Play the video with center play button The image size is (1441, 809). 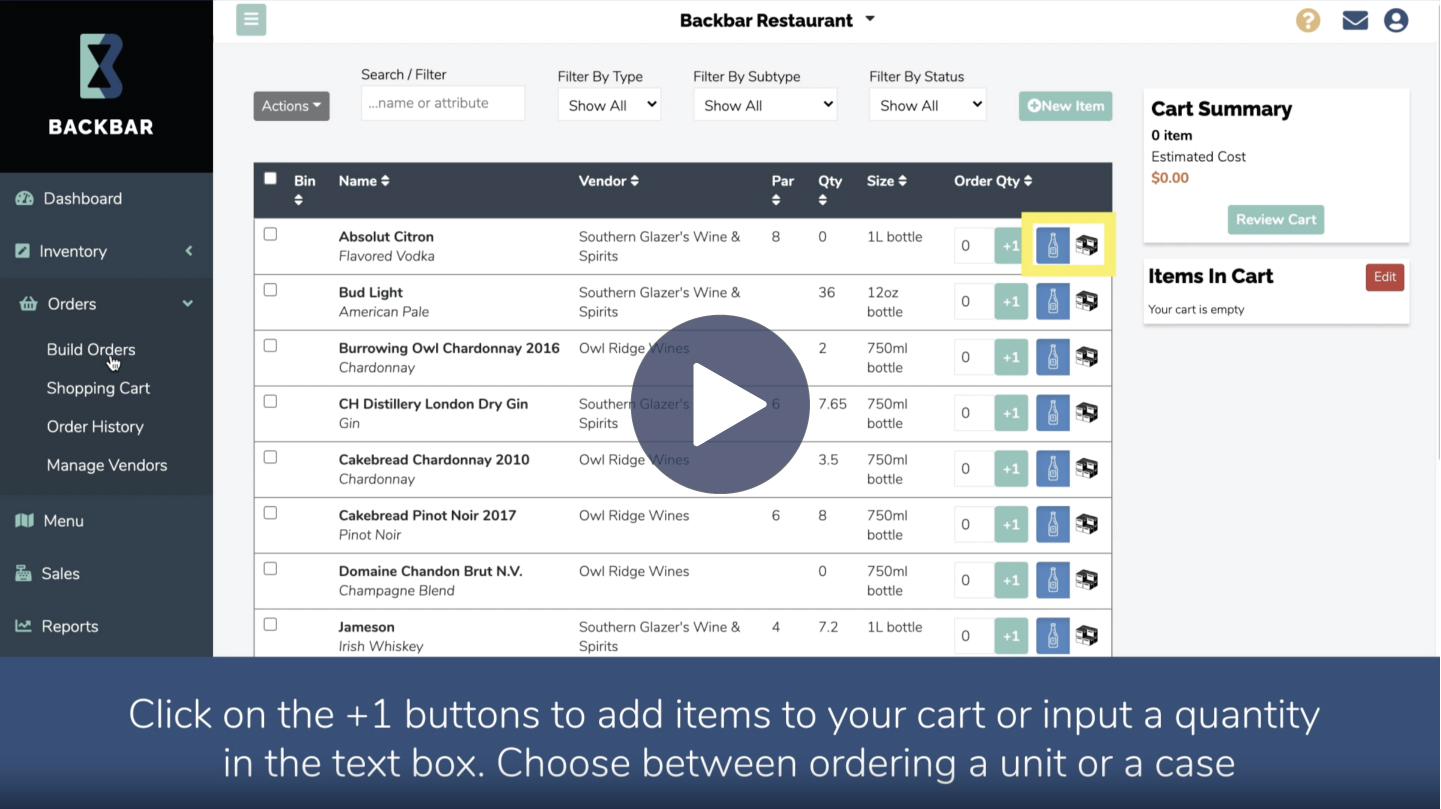720,405
